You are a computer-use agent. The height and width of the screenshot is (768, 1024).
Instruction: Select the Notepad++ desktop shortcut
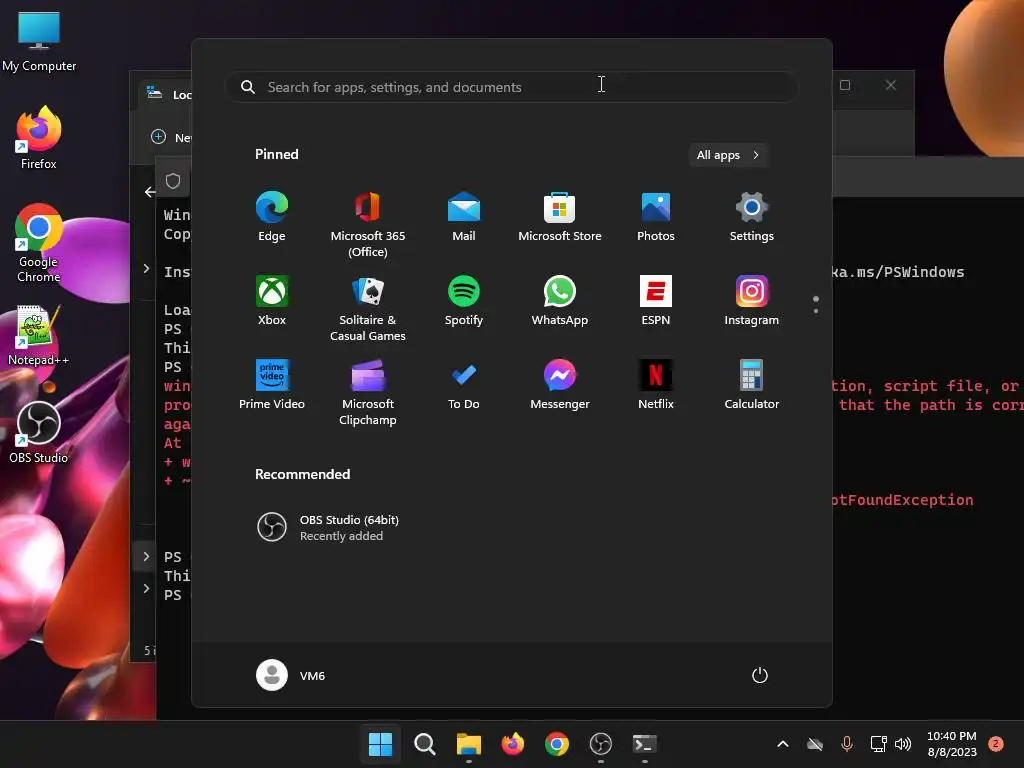(x=39, y=335)
